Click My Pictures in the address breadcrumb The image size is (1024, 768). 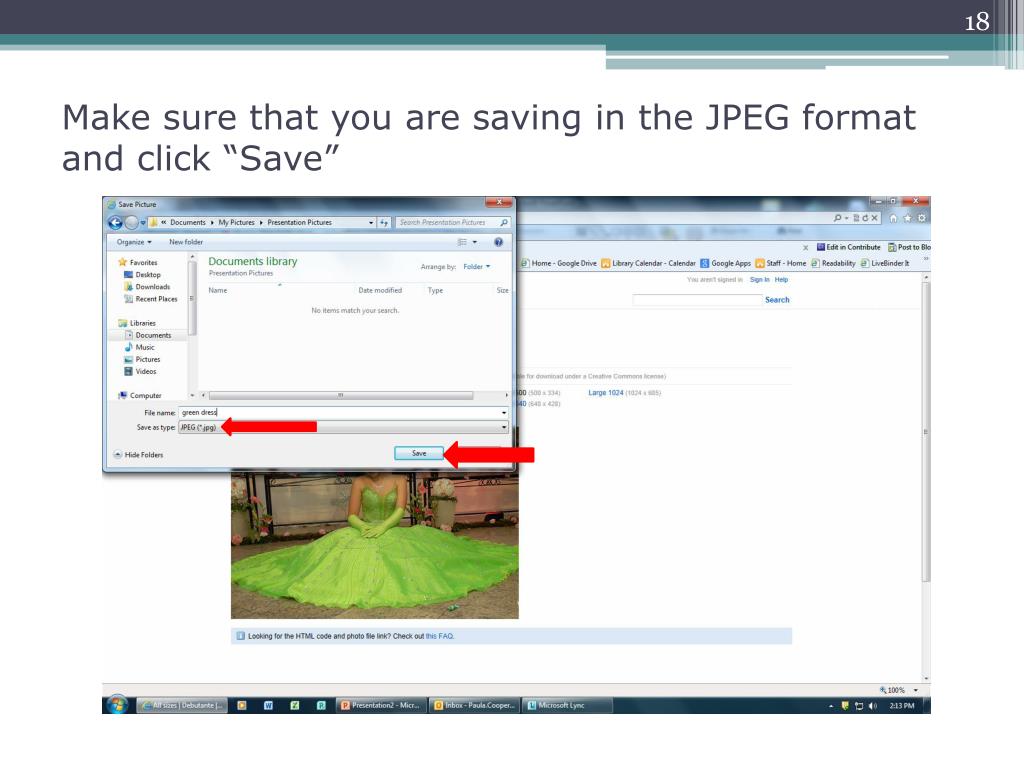coord(236,223)
